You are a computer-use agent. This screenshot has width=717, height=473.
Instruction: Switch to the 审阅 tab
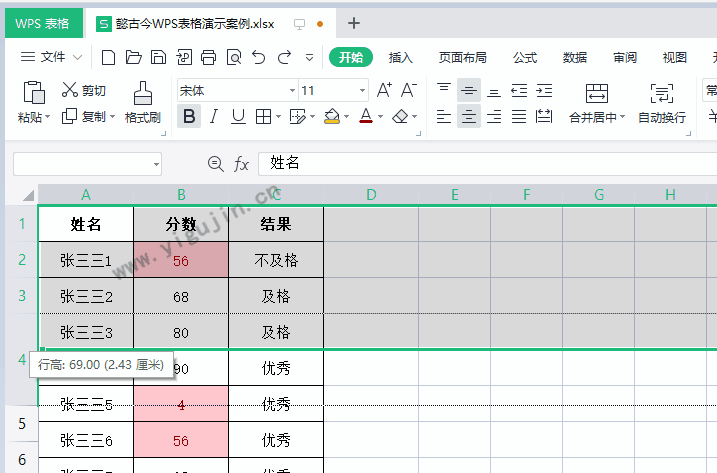[x=625, y=58]
